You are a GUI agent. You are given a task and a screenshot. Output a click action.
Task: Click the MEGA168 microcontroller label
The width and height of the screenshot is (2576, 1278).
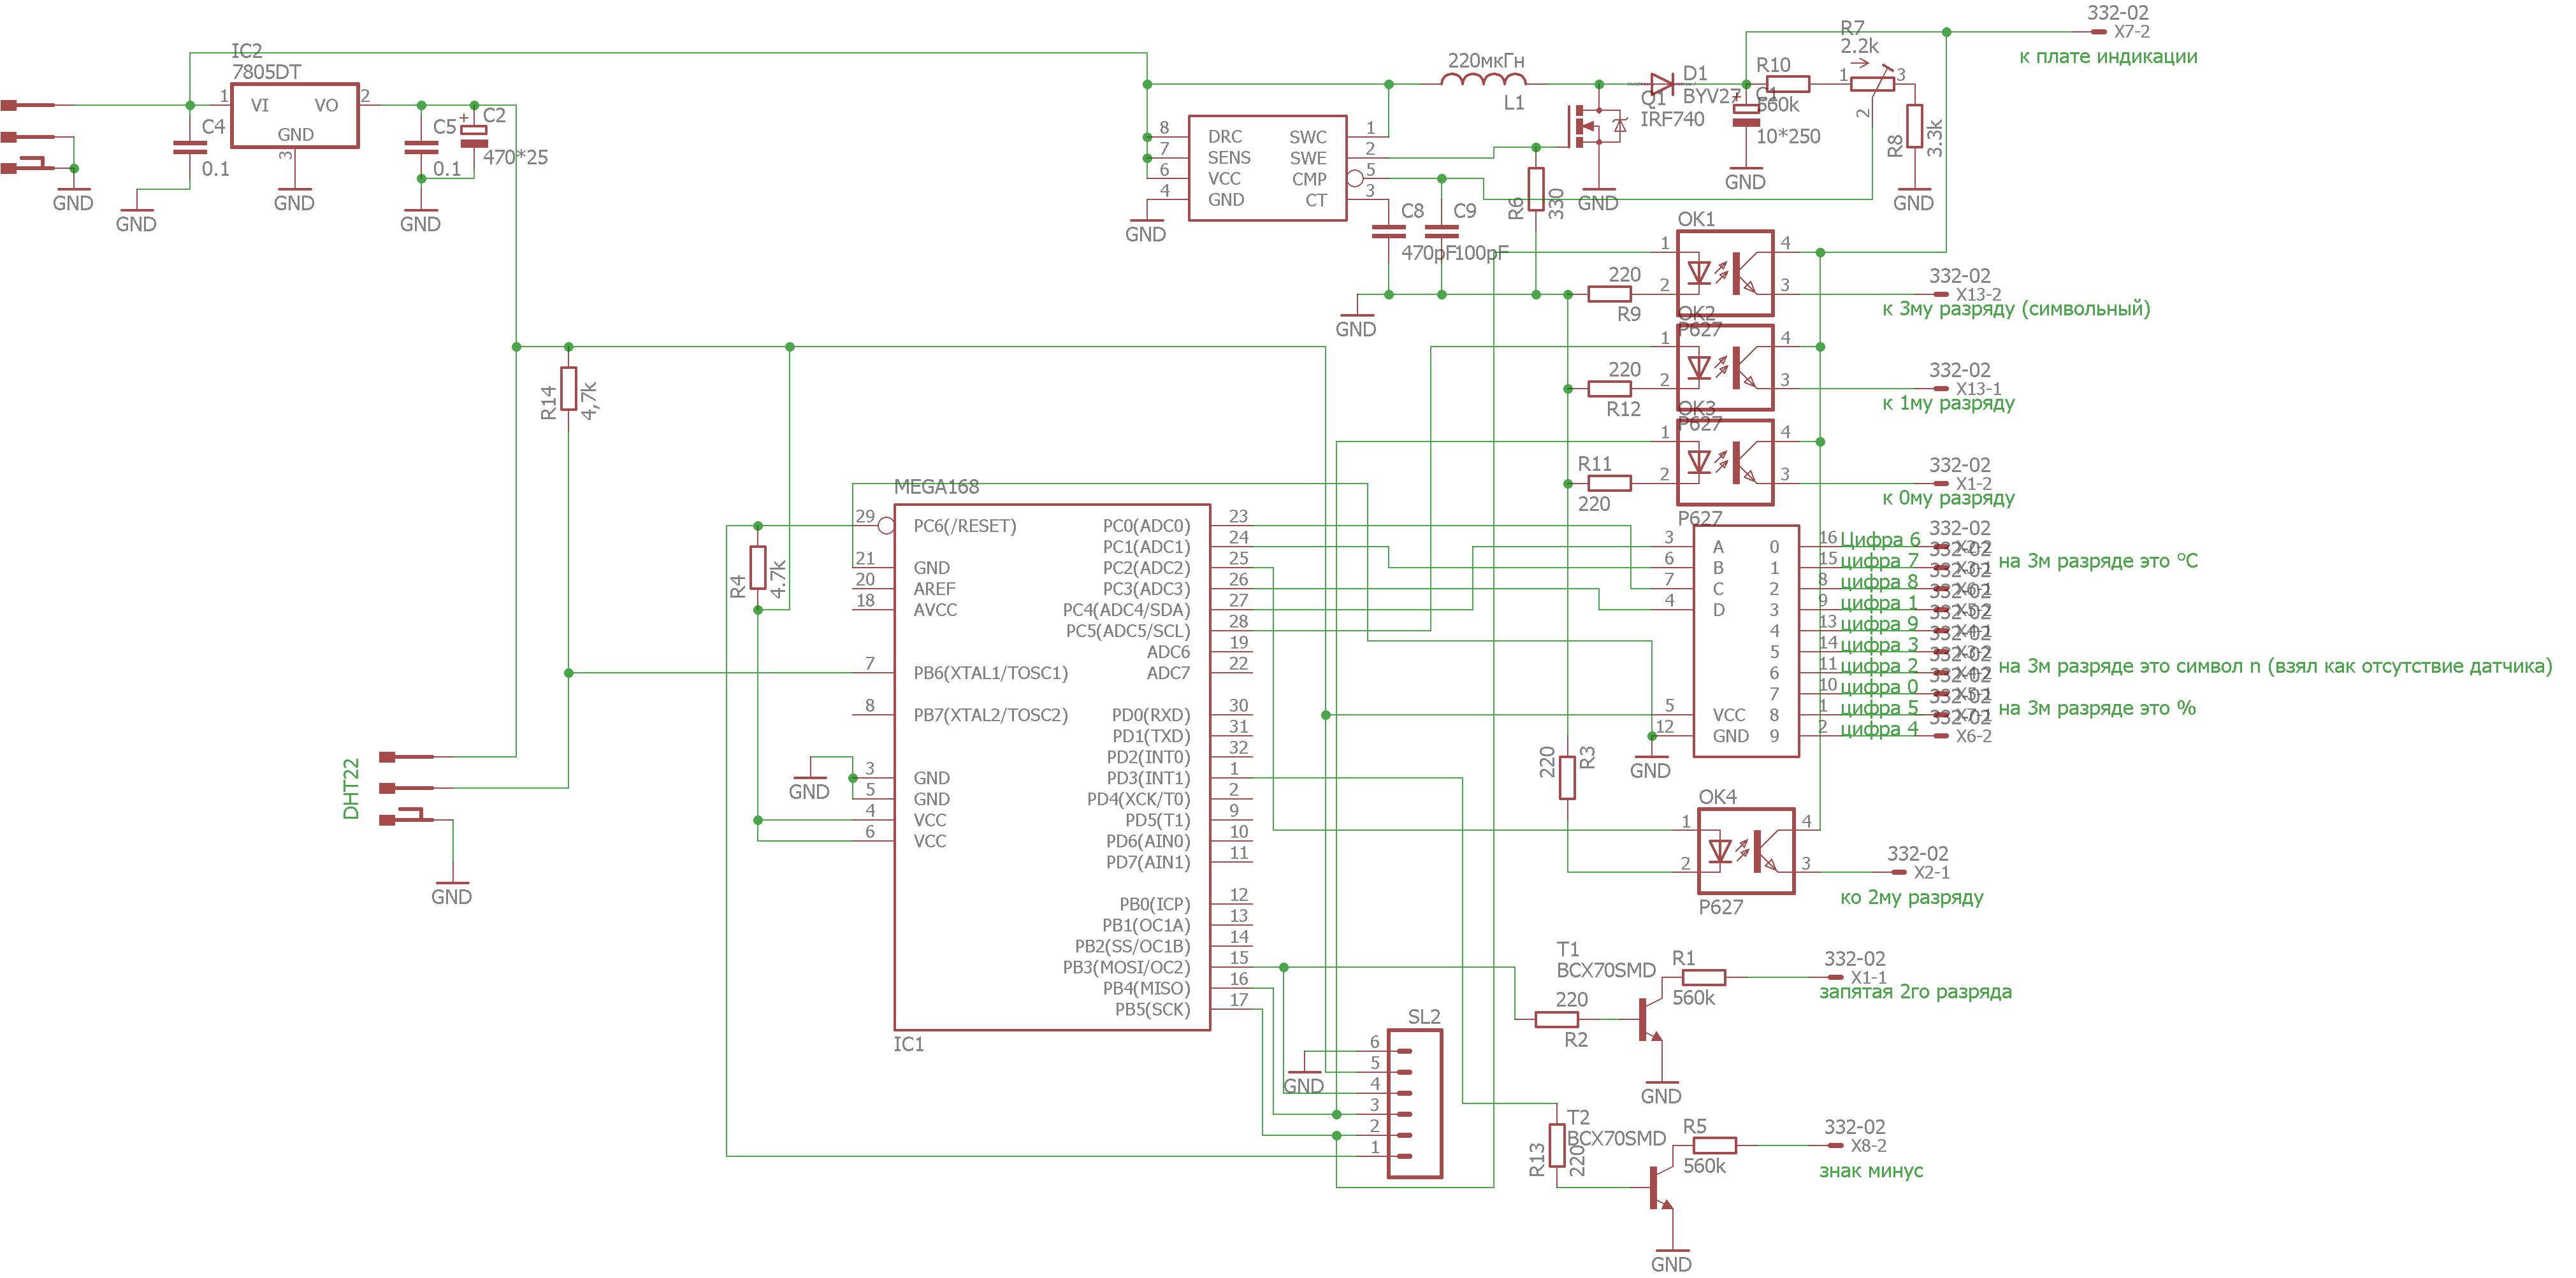coord(936,487)
